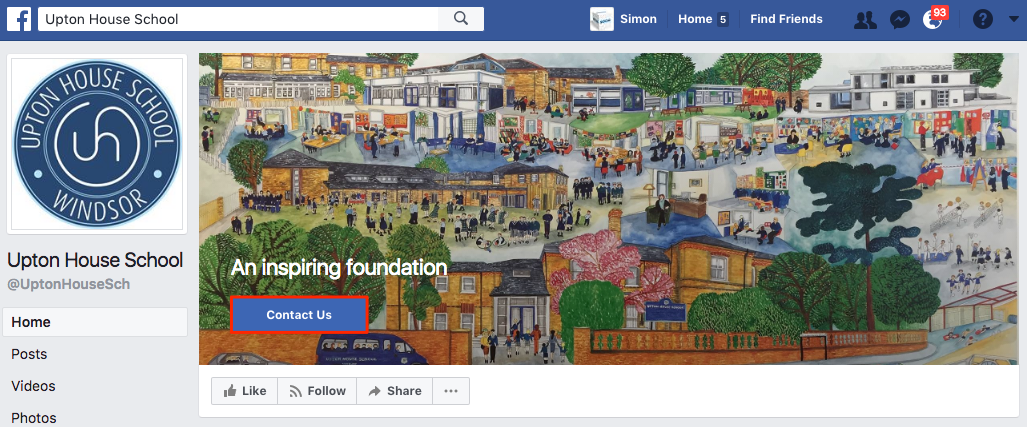1027x427 pixels.
Task: Open the Help question mark icon
Action: tap(982, 20)
